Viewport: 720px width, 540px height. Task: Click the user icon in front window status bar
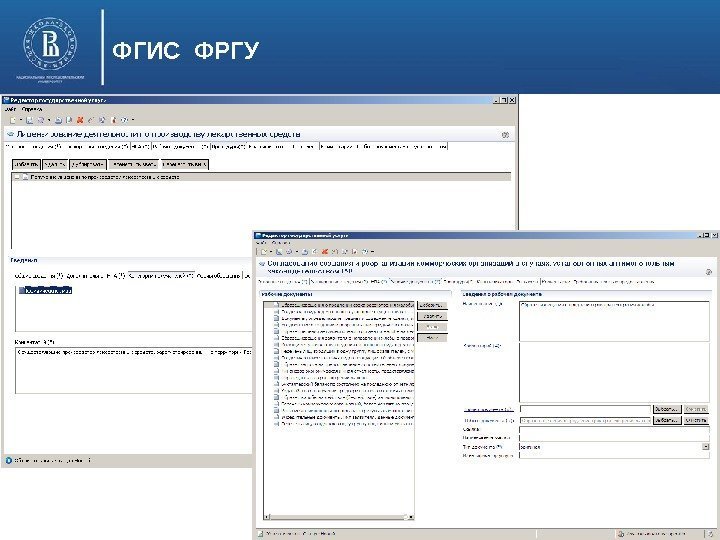[x=621, y=534]
